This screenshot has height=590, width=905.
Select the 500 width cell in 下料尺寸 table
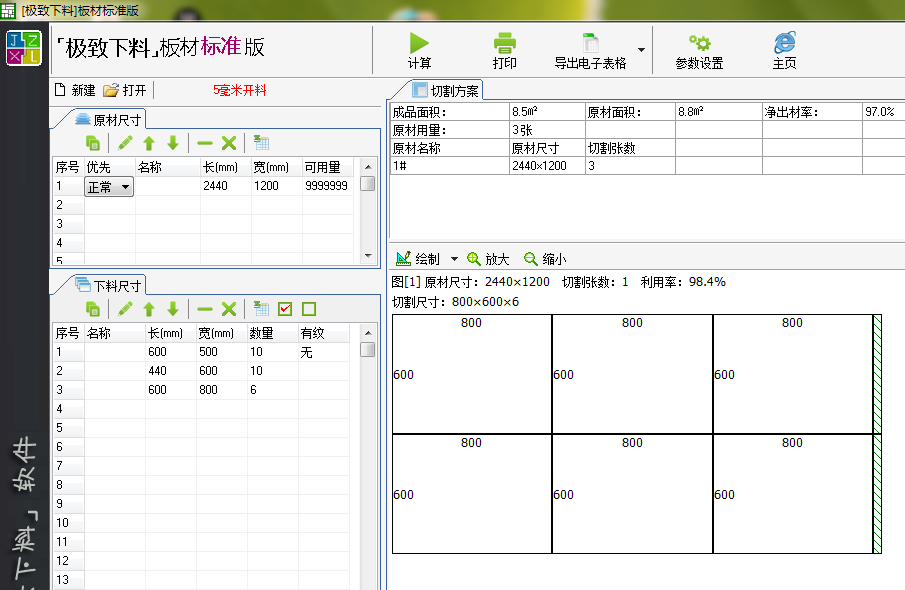222,352
